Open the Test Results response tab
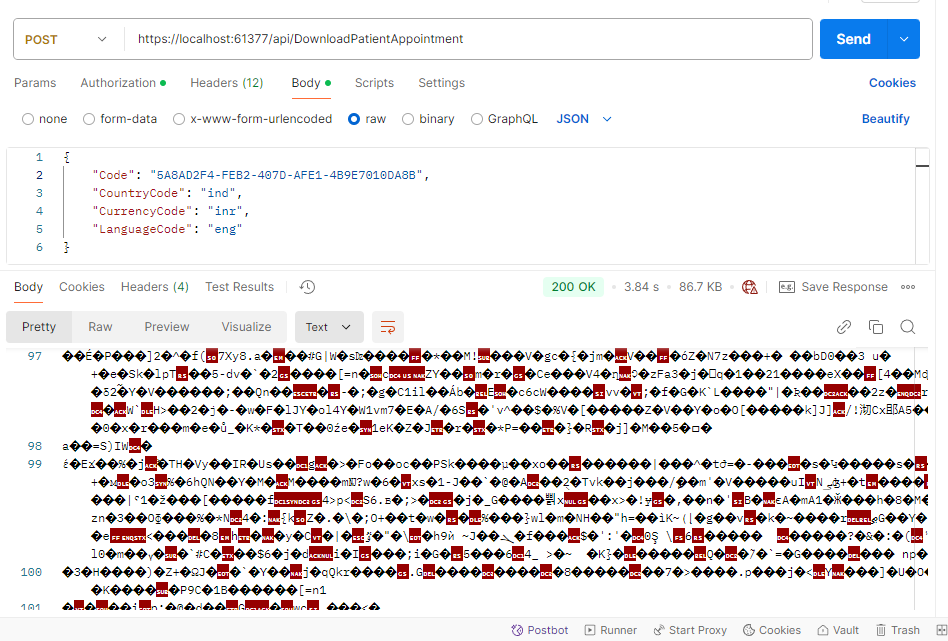This screenshot has width=948, height=641. (x=239, y=287)
